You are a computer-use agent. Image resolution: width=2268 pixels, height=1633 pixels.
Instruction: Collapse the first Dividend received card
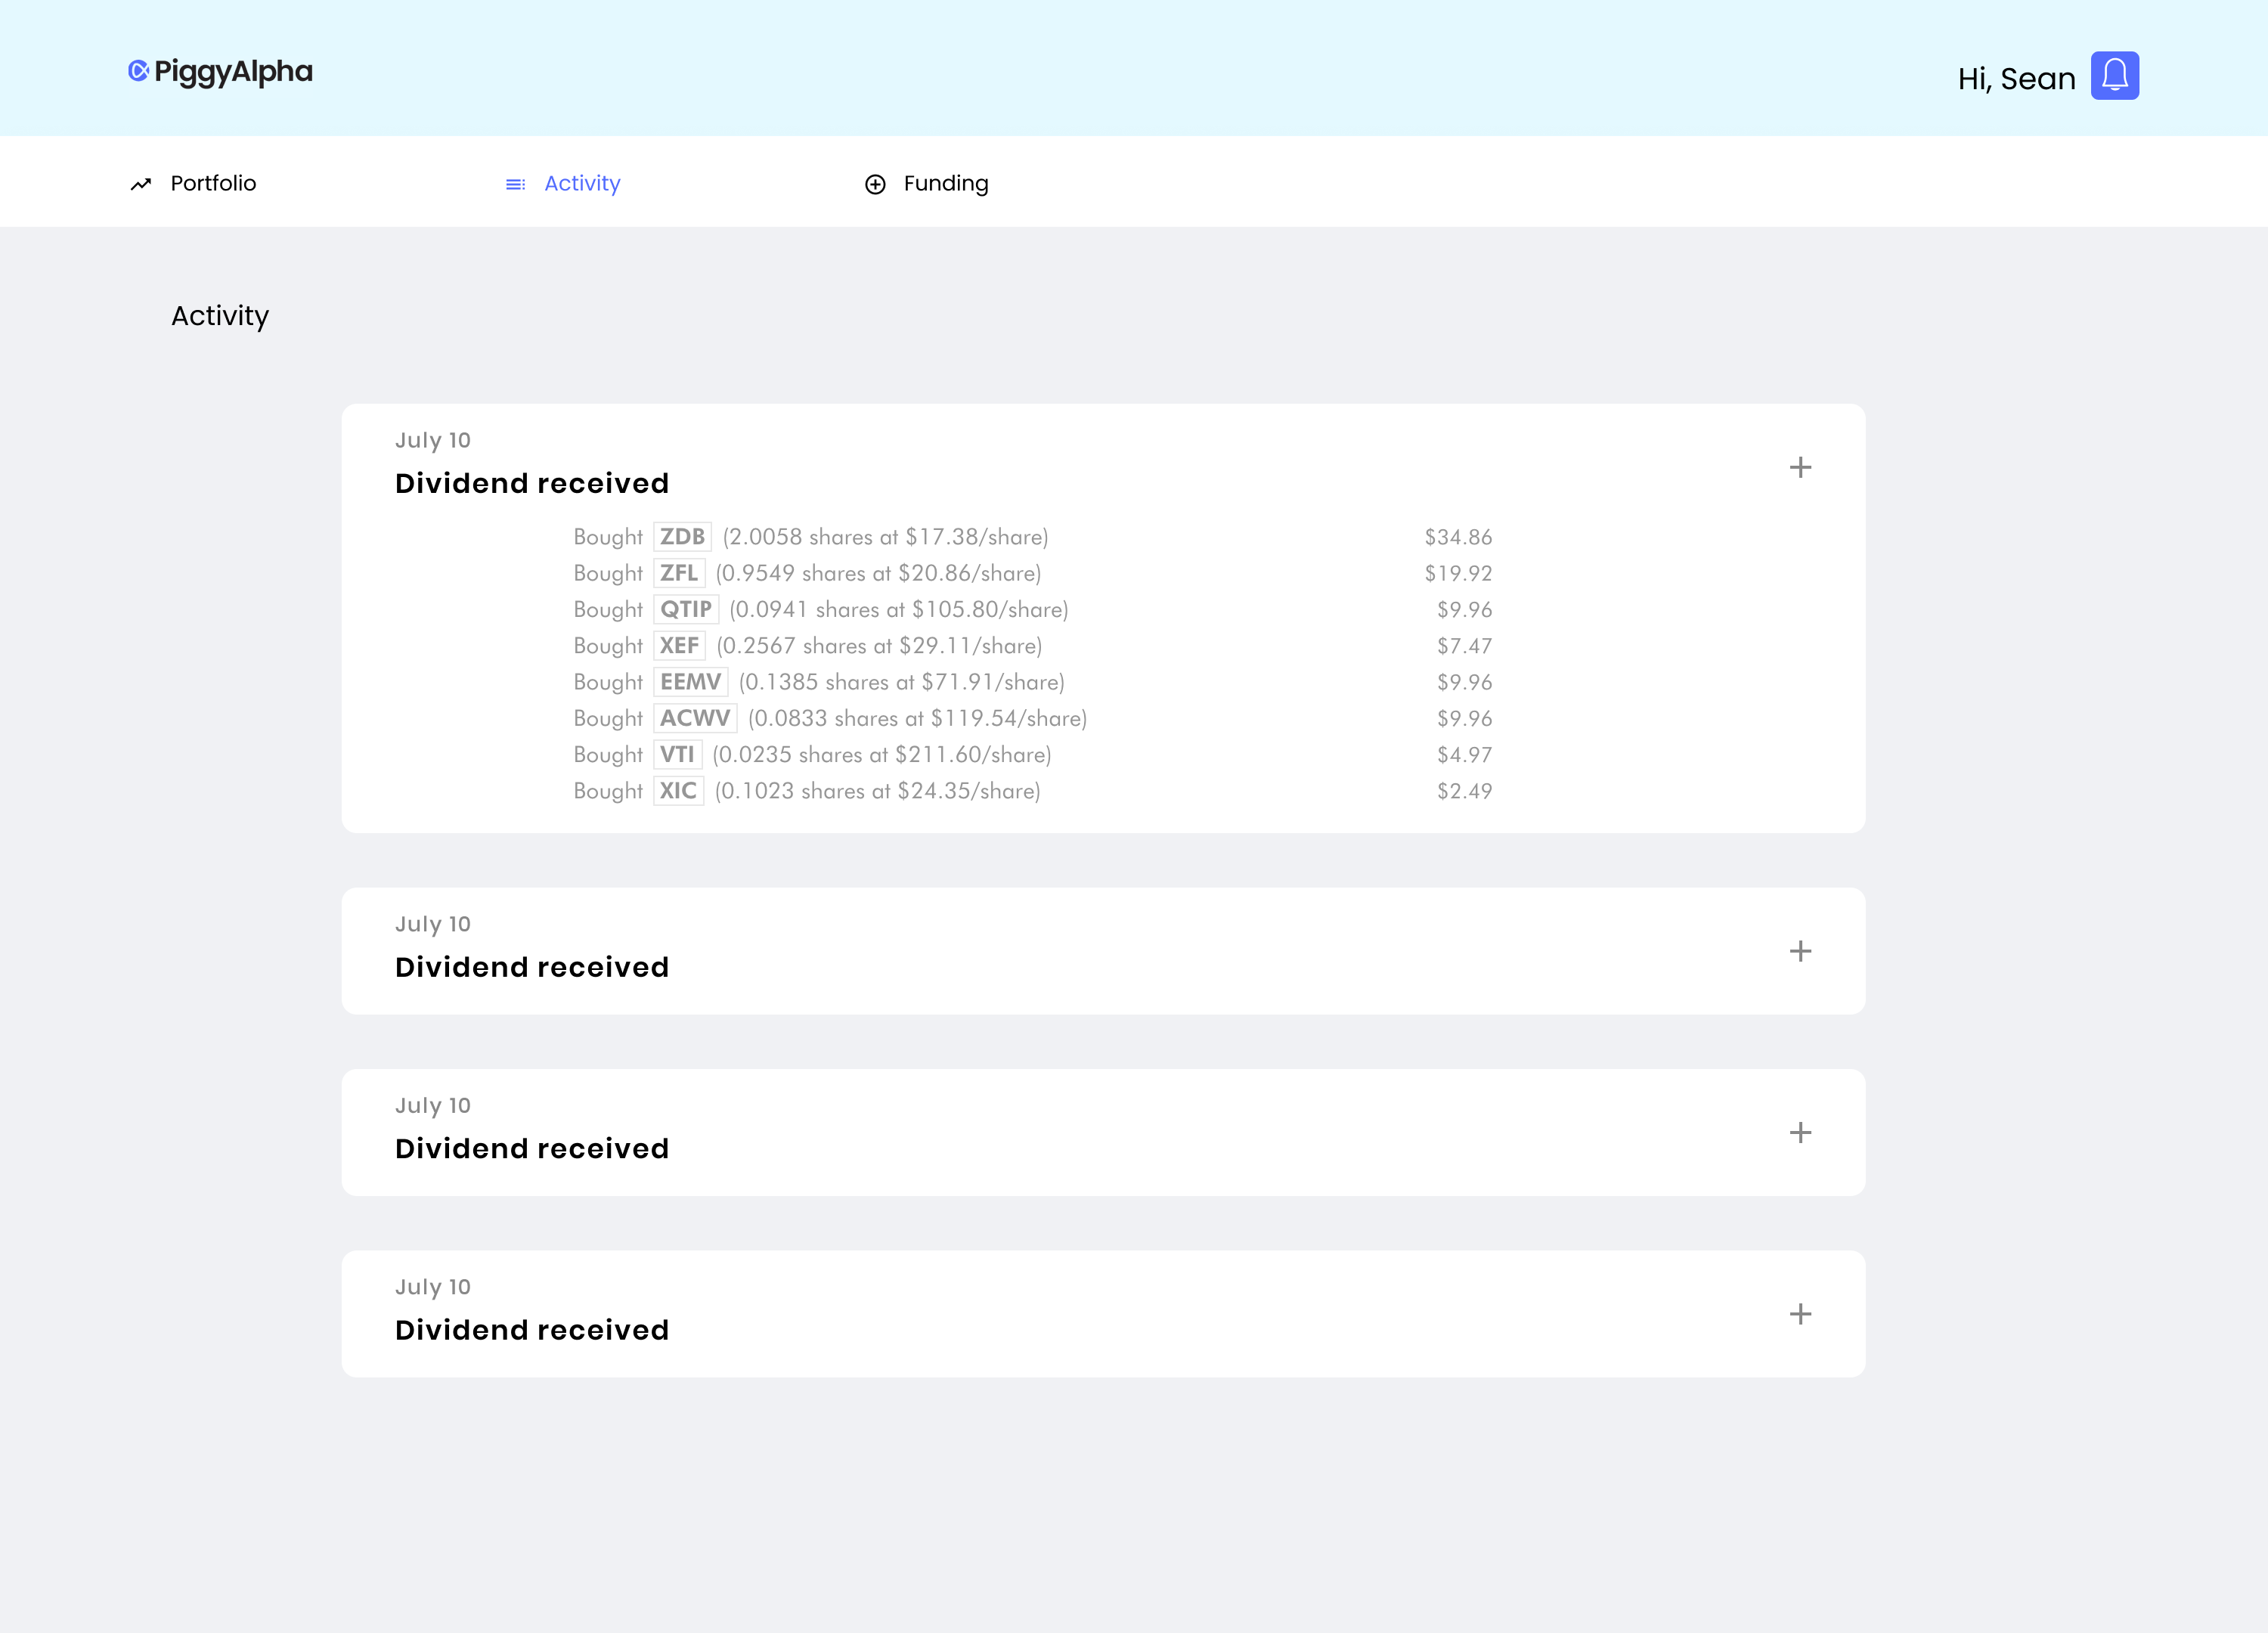click(1800, 467)
